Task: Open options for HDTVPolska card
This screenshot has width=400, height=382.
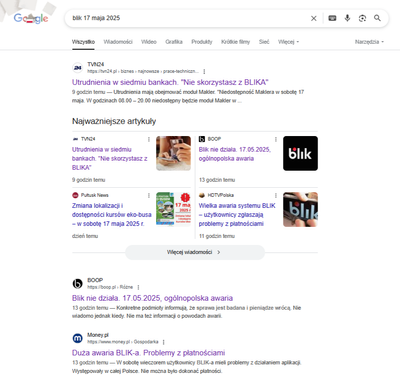Action: pyautogui.click(x=276, y=195)
